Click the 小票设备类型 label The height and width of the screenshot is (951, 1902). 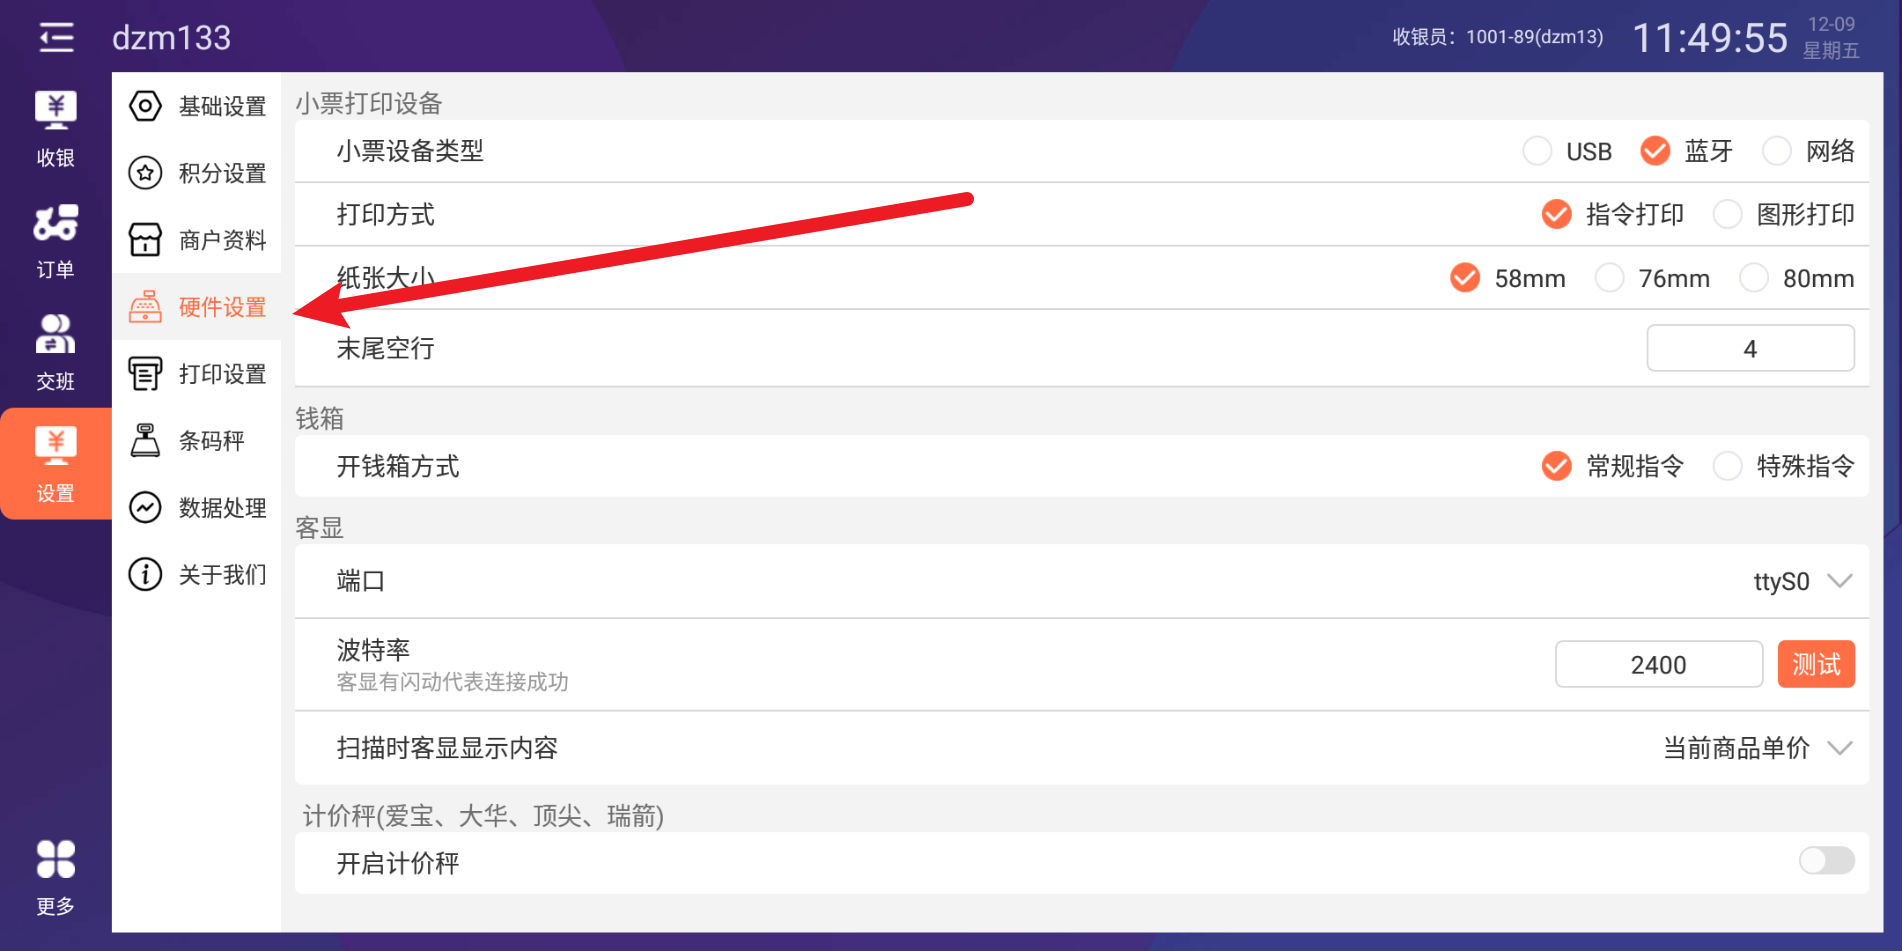pyautogui.click(x=410, y=151)
